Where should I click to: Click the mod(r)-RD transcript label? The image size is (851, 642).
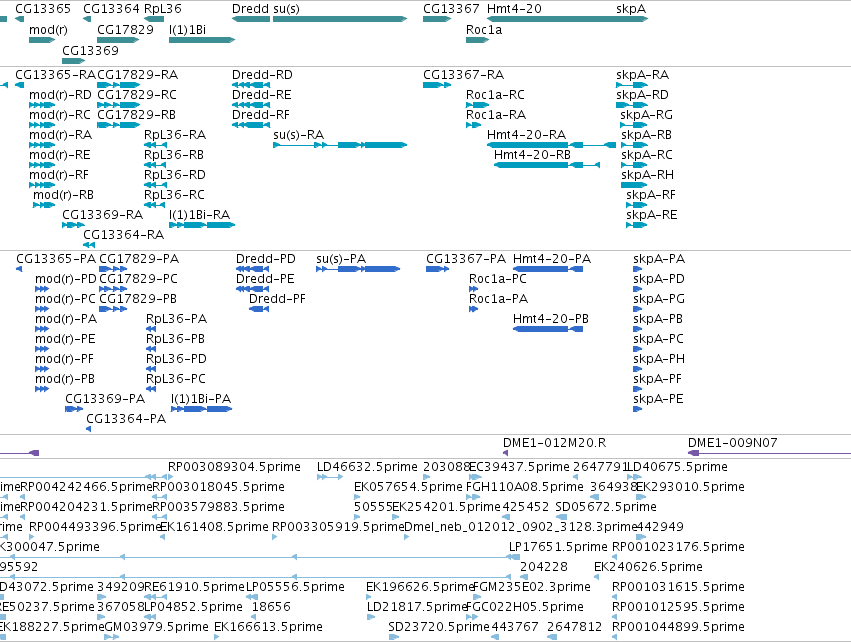point(60,95)
